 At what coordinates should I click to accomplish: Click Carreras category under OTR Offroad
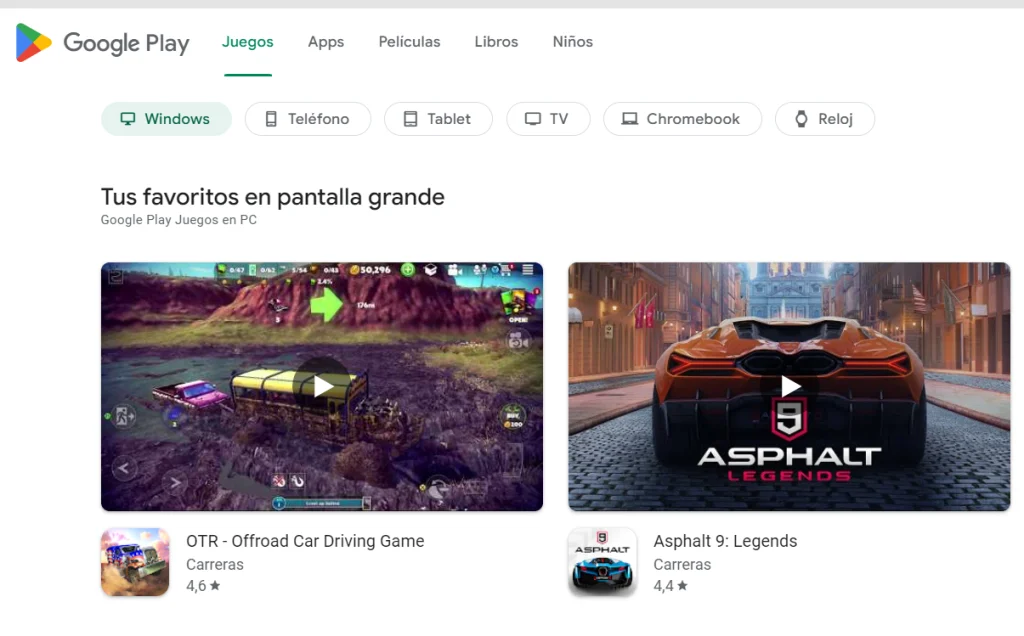(215, 564)
